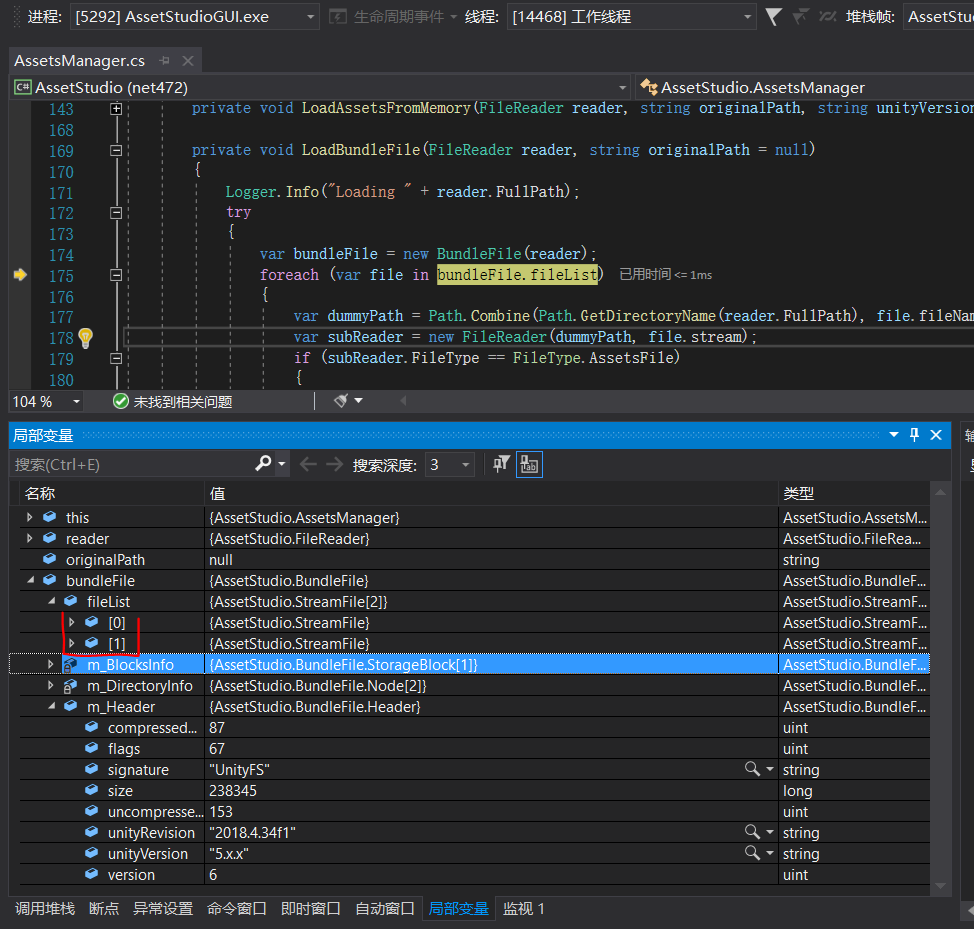Viewport: 974px width, 929px height.
Task: Switch to the 自动窗口 tab
Action: (x=385, y=909)
